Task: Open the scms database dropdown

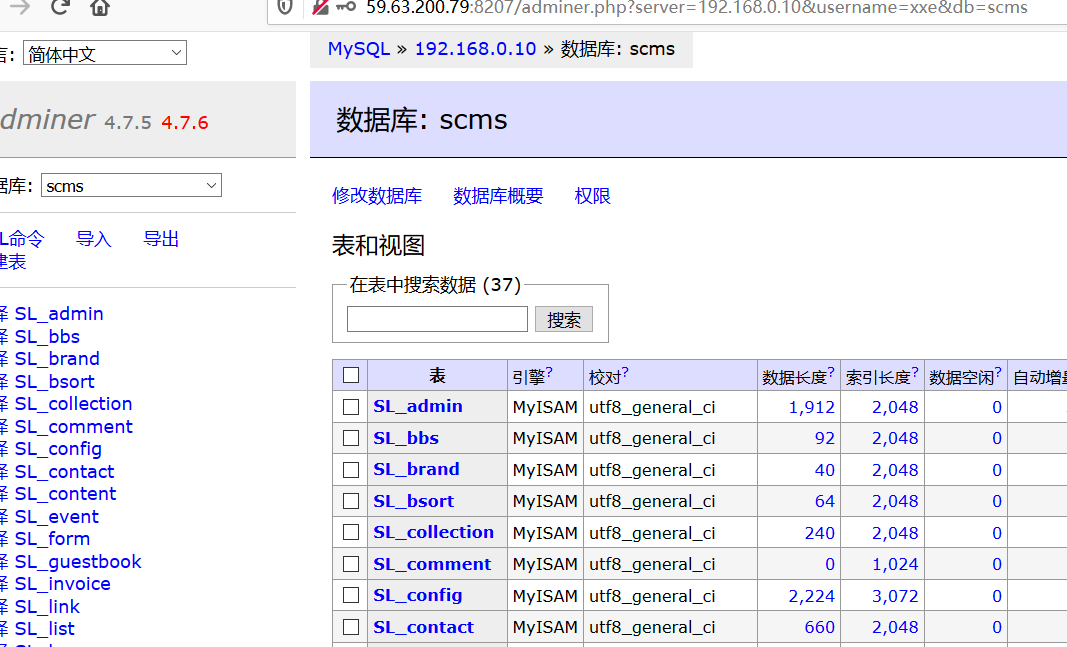Action: (131, 186)
